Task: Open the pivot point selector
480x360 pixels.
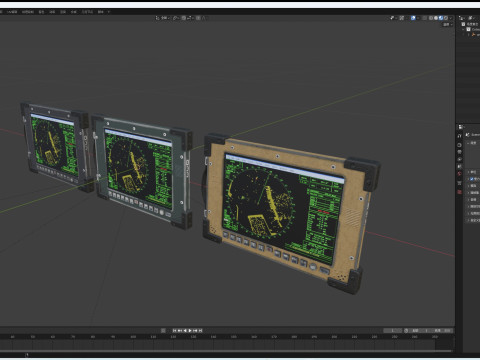Action: click(176, 18)
